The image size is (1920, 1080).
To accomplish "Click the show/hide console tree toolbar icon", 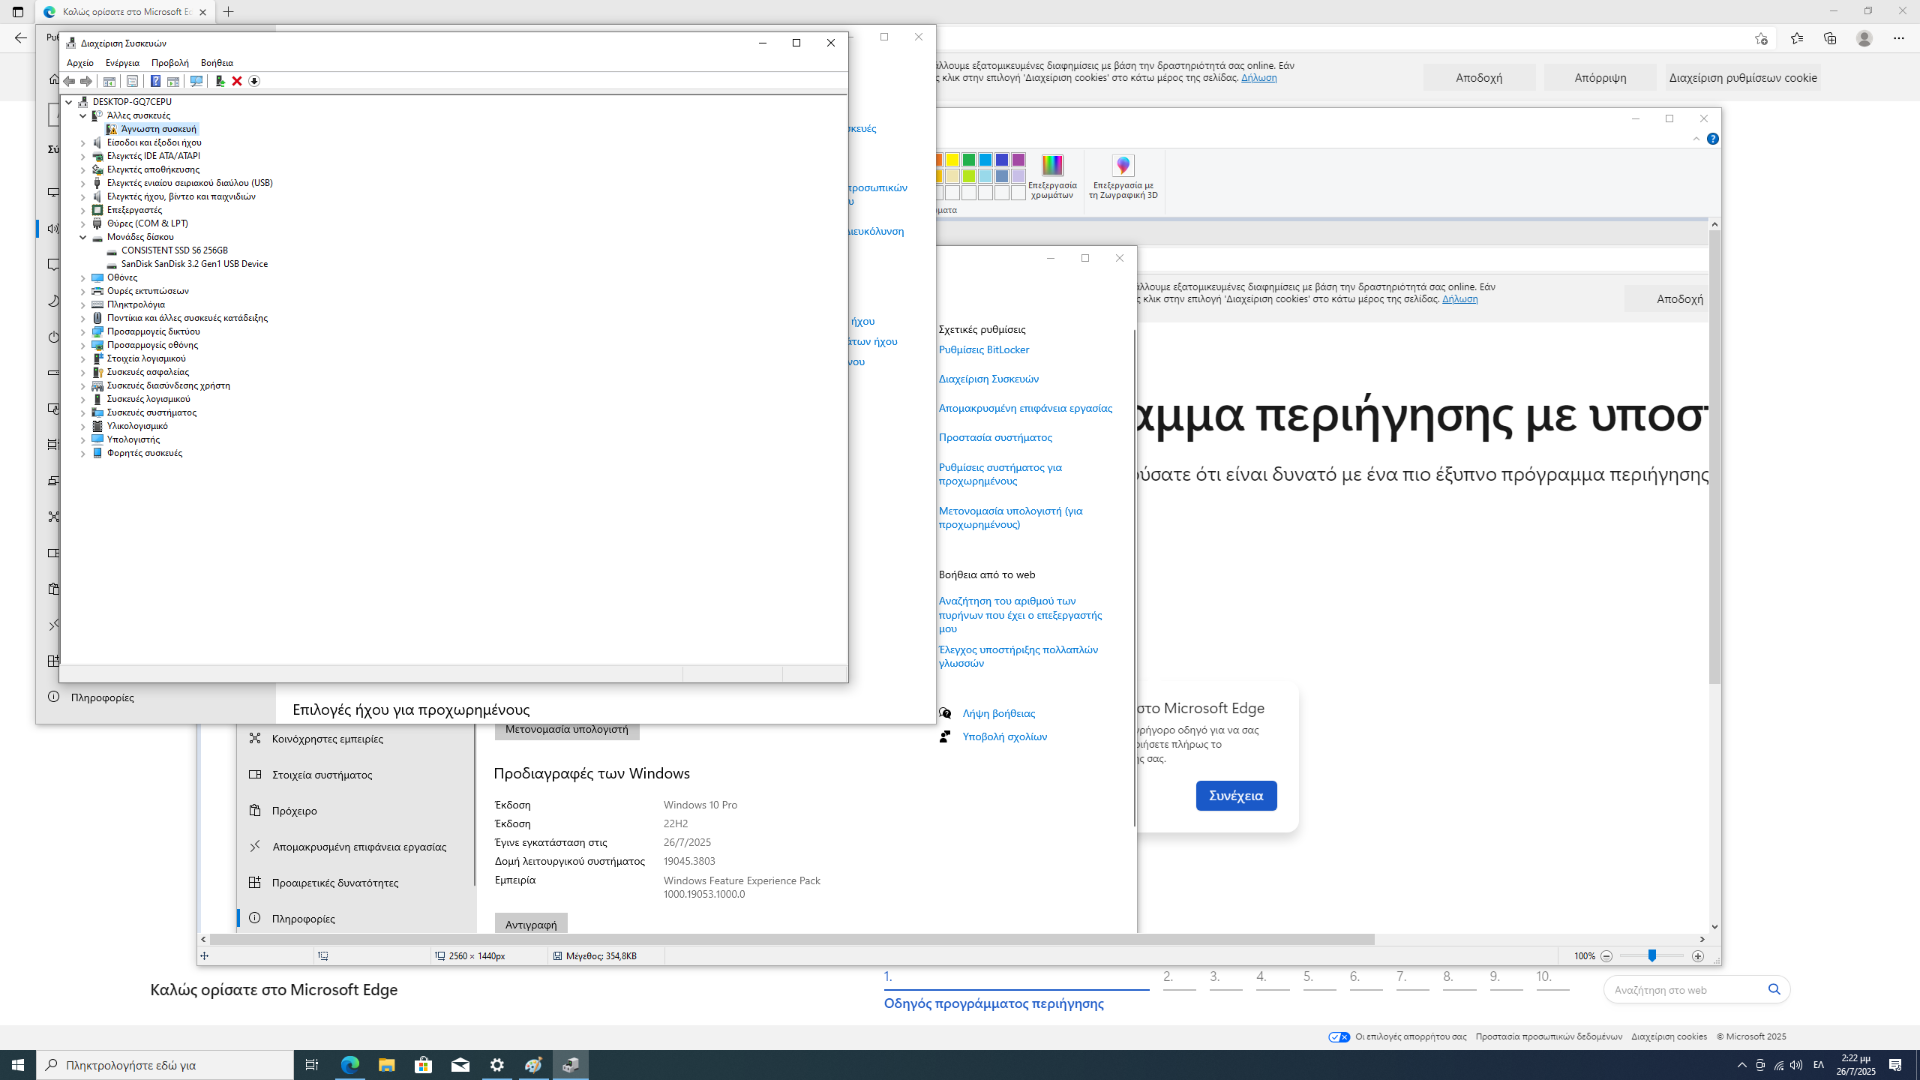I will [109, 81].
